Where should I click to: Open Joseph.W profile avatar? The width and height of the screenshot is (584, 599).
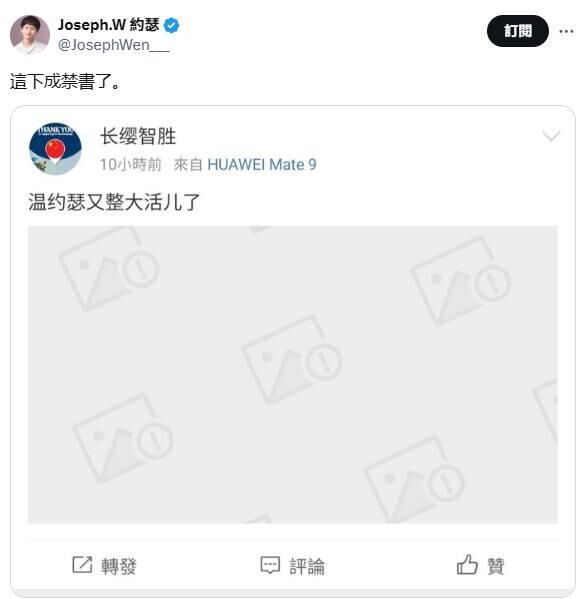coord(30,35)
